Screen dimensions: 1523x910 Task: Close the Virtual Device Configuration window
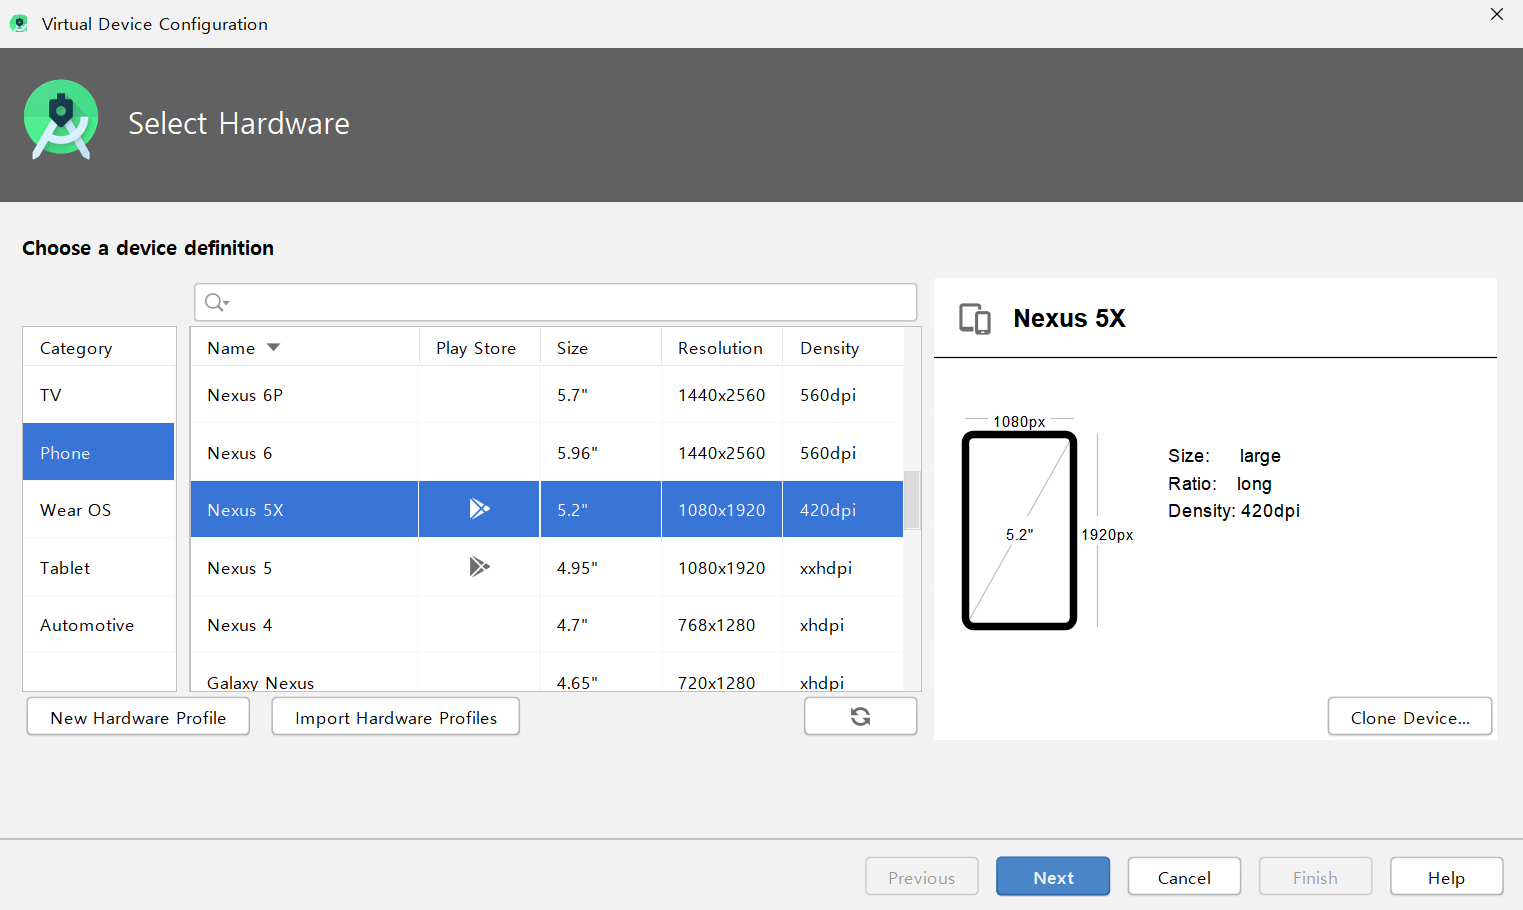1496,14
